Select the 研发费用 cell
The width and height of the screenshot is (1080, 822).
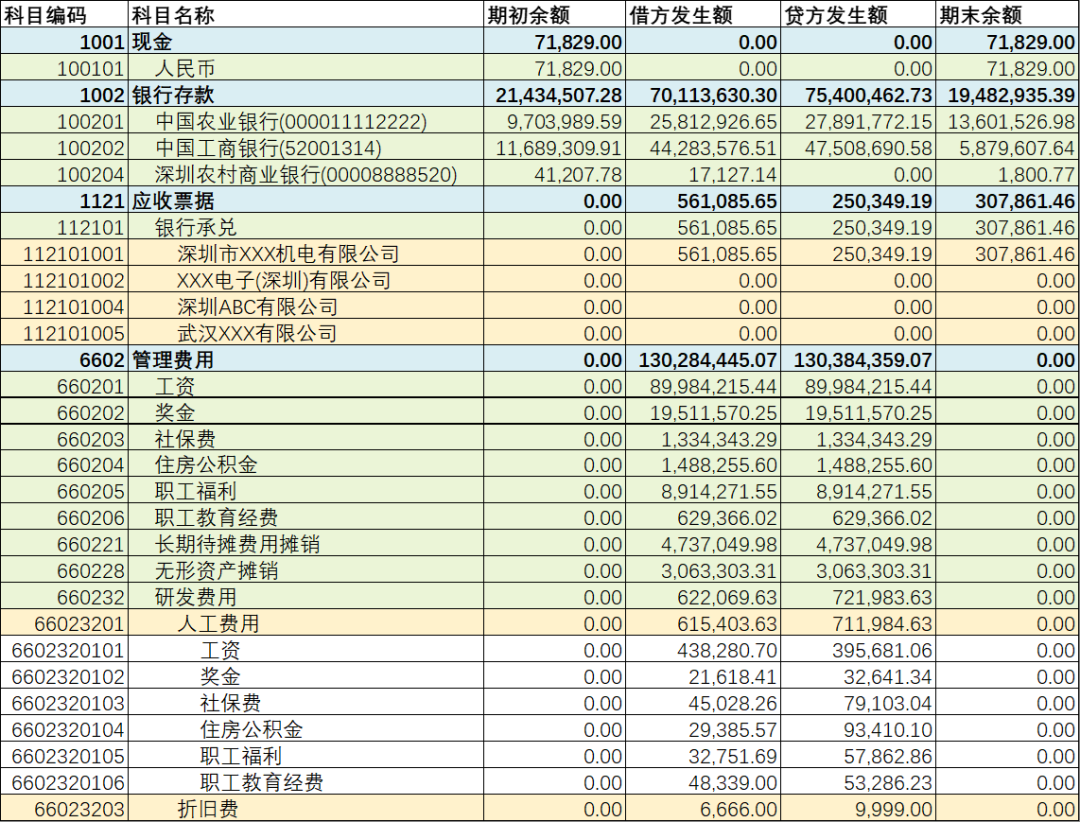point(306,597)
